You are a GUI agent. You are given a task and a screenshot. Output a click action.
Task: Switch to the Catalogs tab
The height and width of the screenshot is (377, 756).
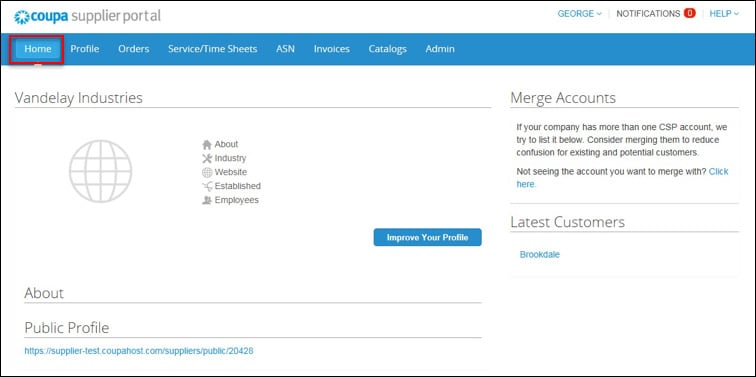point(388,49)
